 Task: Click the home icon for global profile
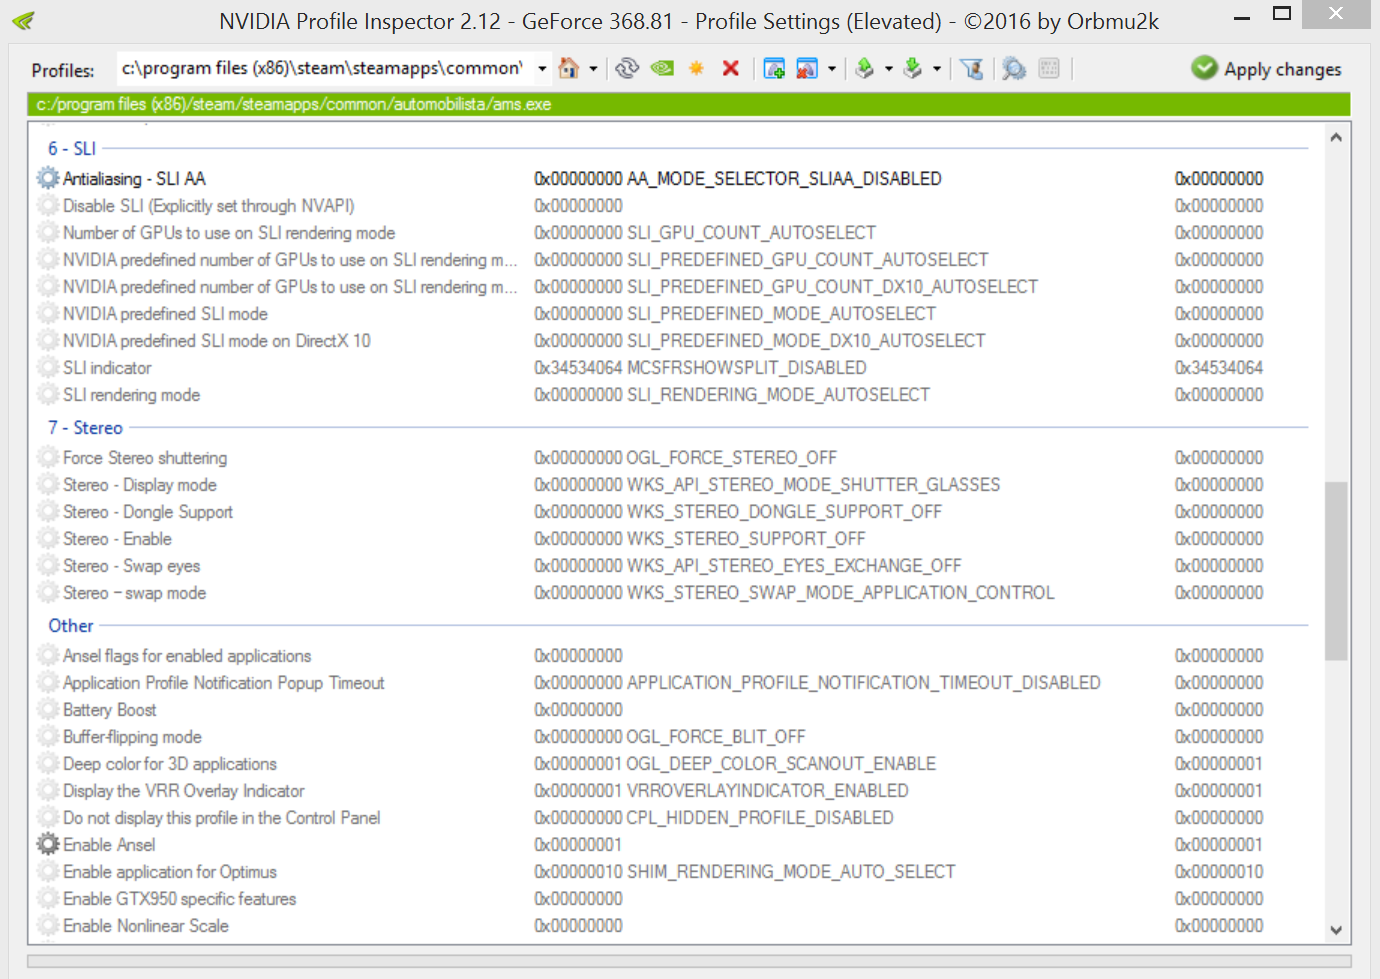[569, 68]
